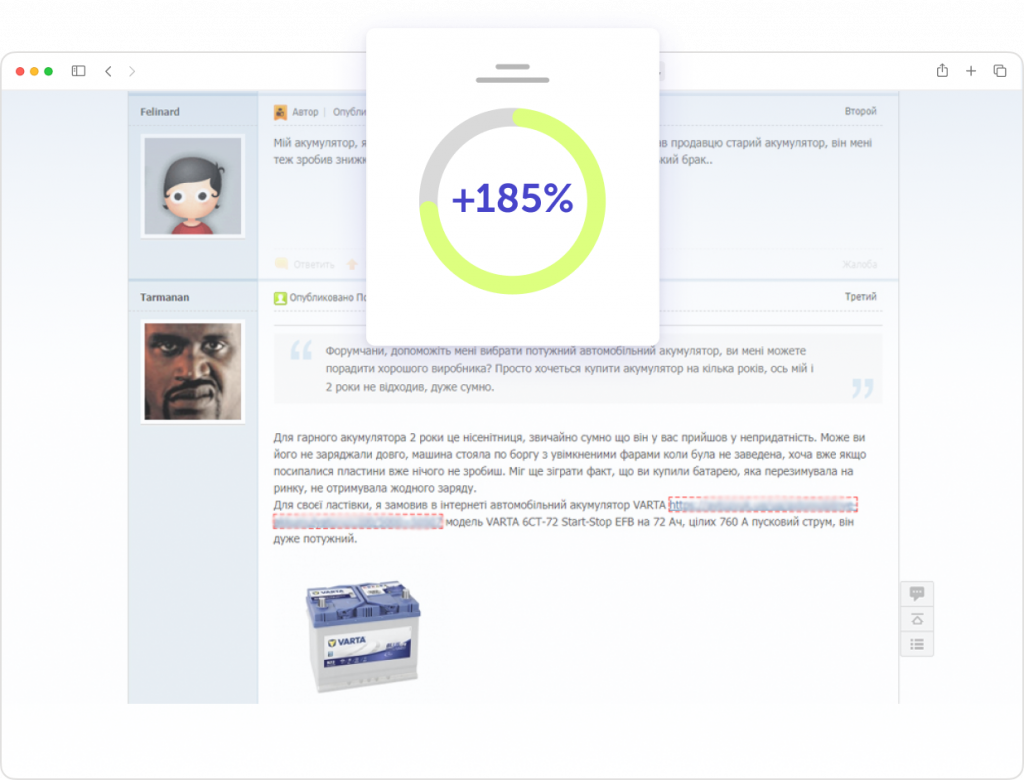This screenshot has height=780, width=1024.
Task: Click the green Опубликовано post icon
Action: coord(281,298)
